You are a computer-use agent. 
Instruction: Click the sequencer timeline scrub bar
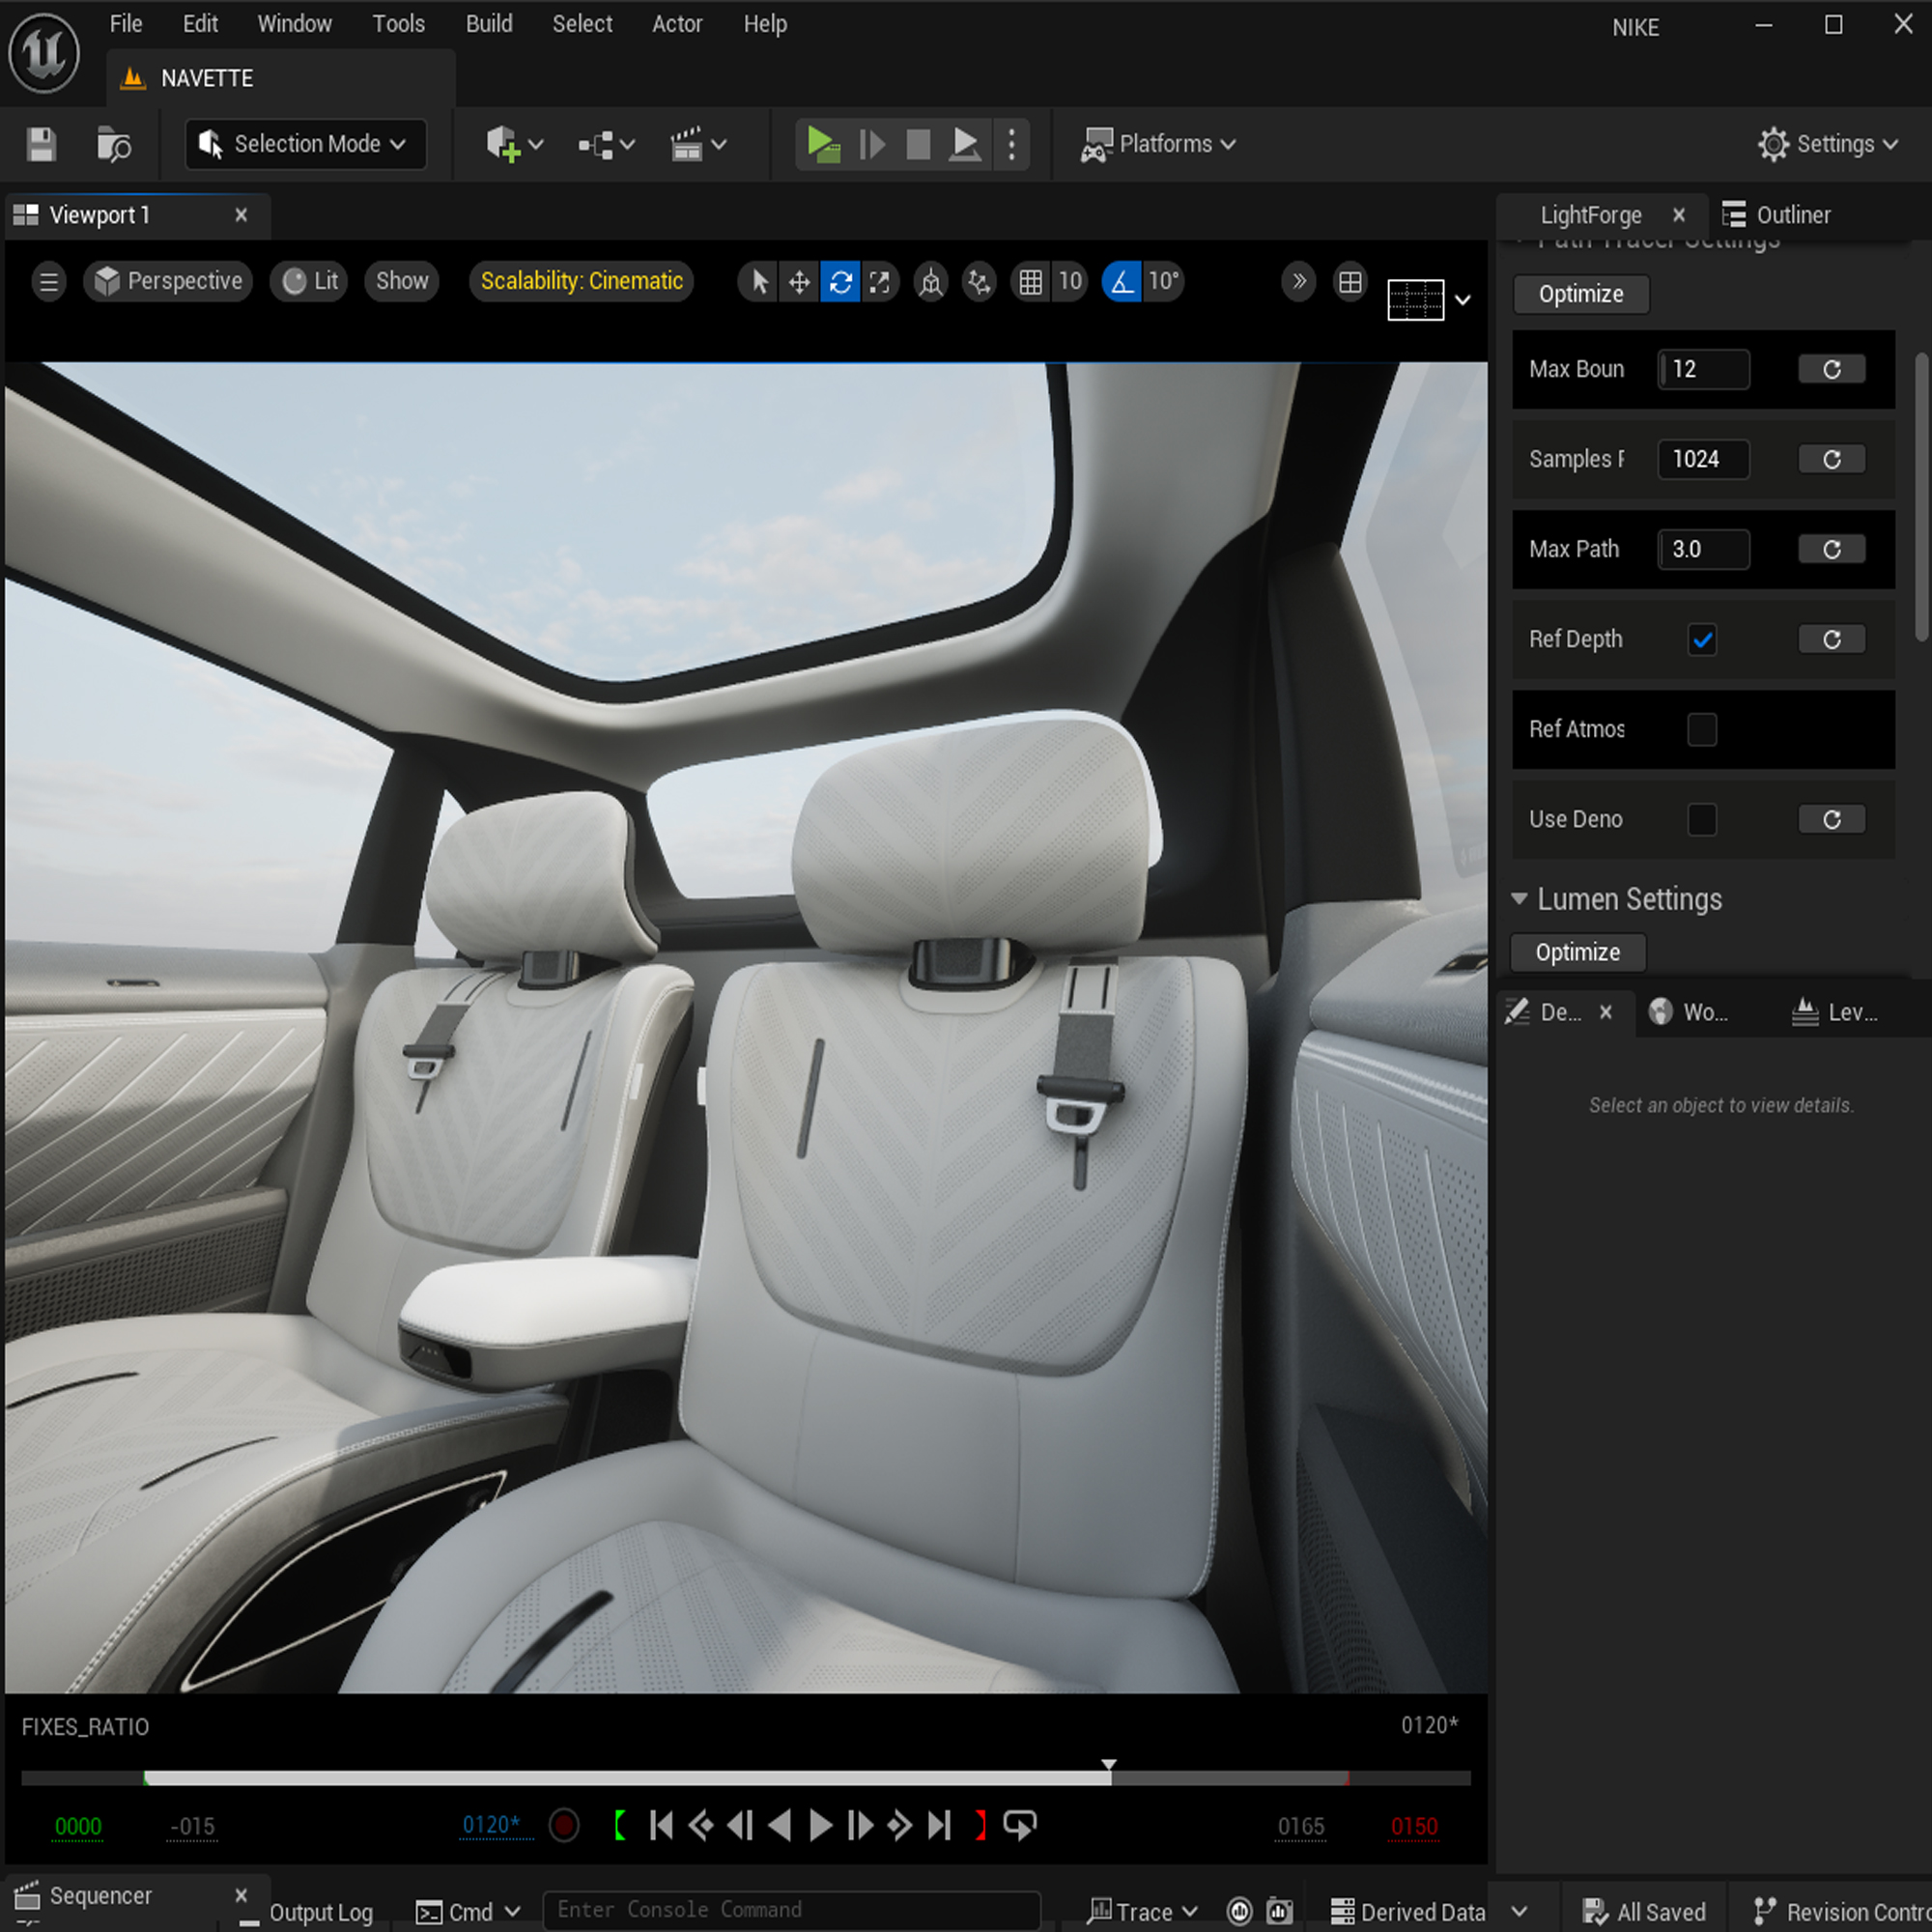pos(700,1778)
